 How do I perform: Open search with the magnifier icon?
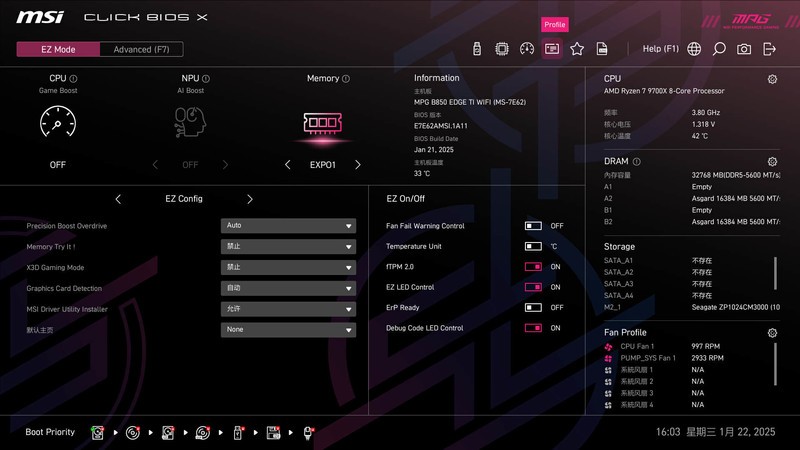tap(719, 49)
